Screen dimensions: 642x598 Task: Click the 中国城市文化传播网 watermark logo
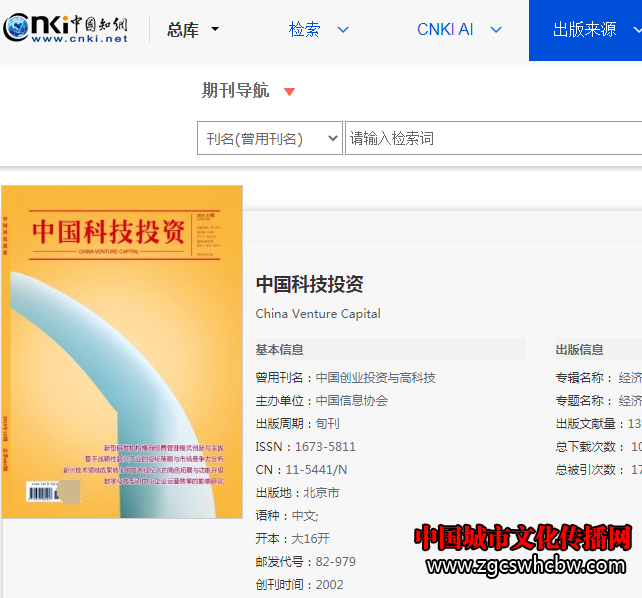click(524, 538)
